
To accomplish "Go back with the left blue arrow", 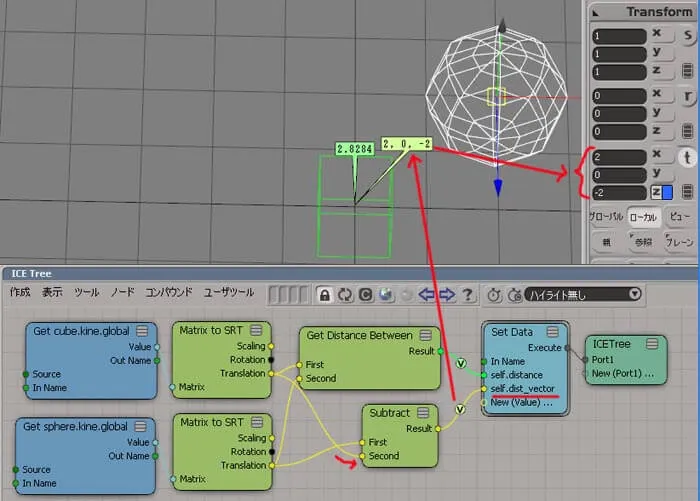I will coord(427,295).
